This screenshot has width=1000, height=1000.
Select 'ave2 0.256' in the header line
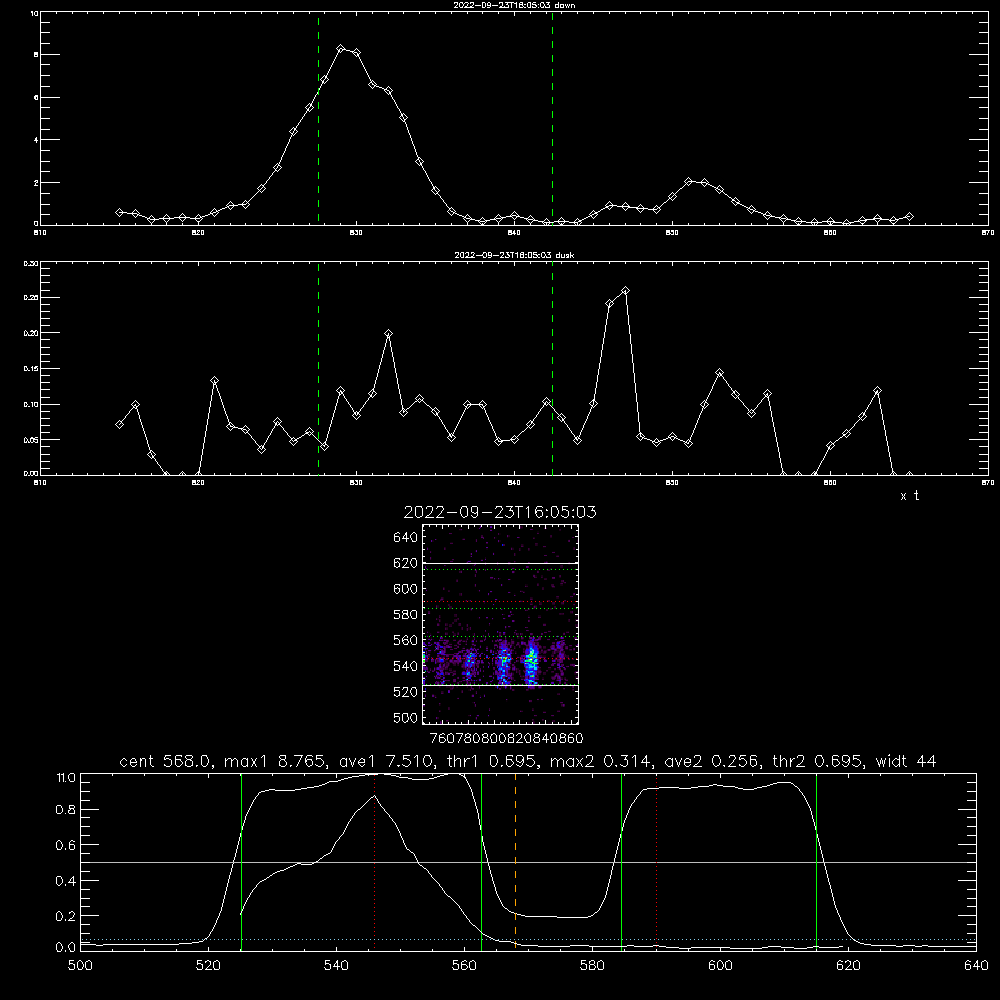pos(711,761)
